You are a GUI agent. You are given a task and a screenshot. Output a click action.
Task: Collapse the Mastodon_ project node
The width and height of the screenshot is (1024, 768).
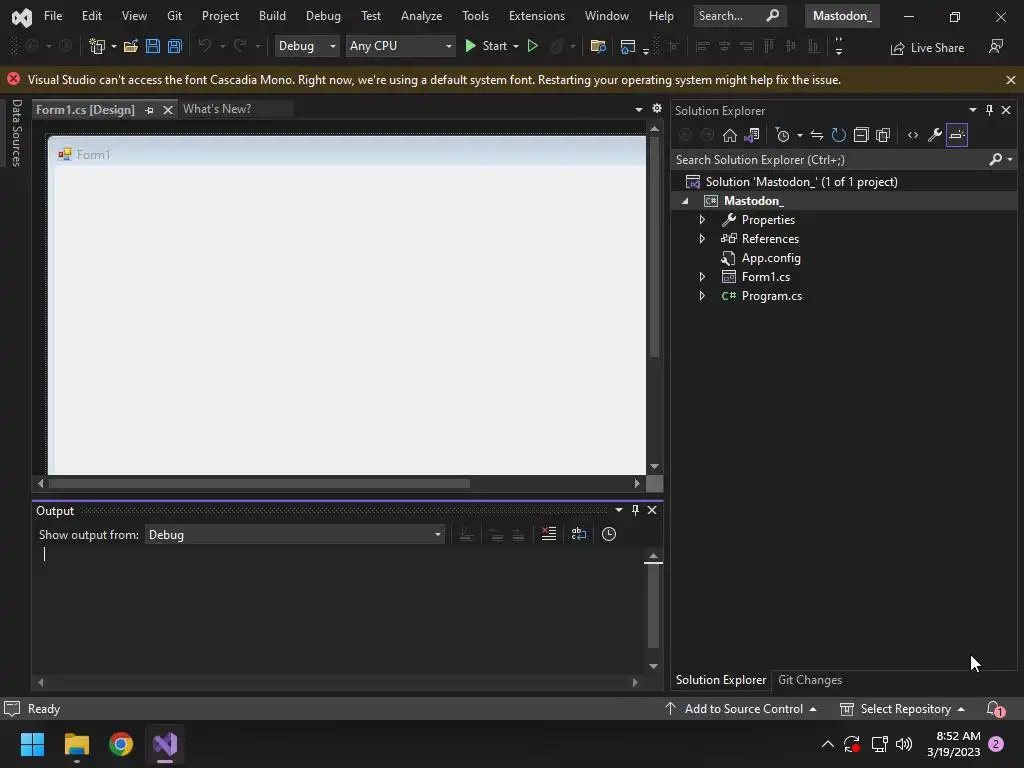coord(685,201)
